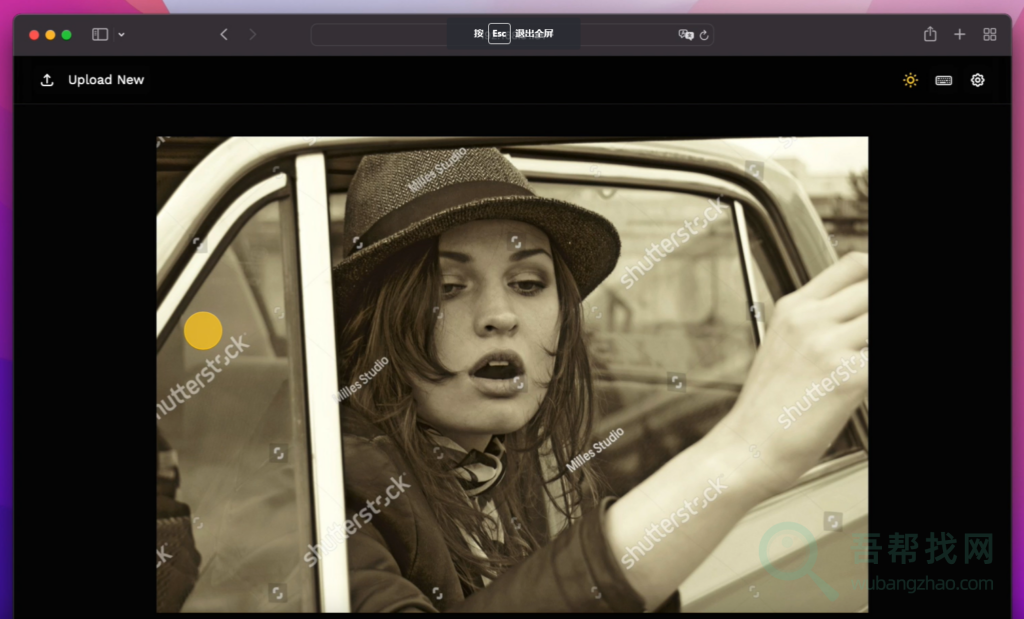Show the tab overview grid
Screen dimensions: 1024x619
[x=989, y=34]
